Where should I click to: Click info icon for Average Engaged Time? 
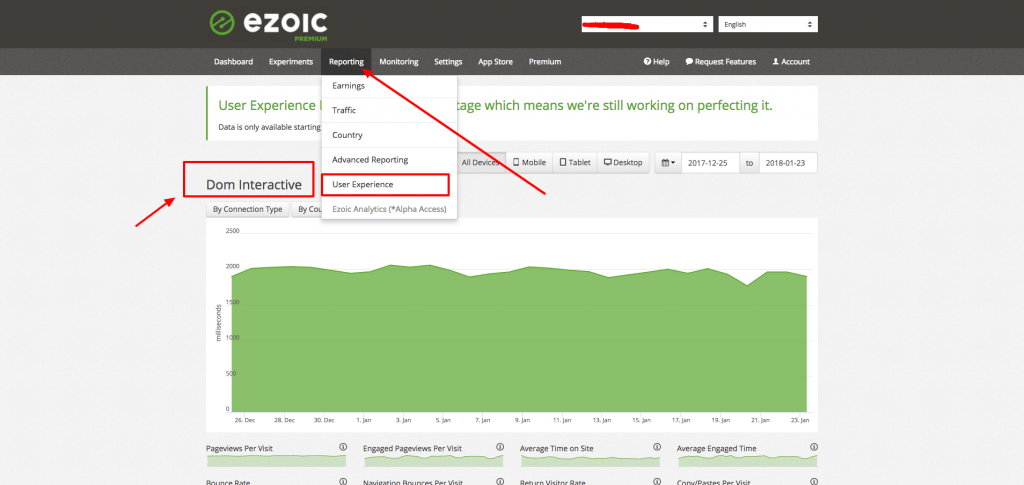[814, 448]
